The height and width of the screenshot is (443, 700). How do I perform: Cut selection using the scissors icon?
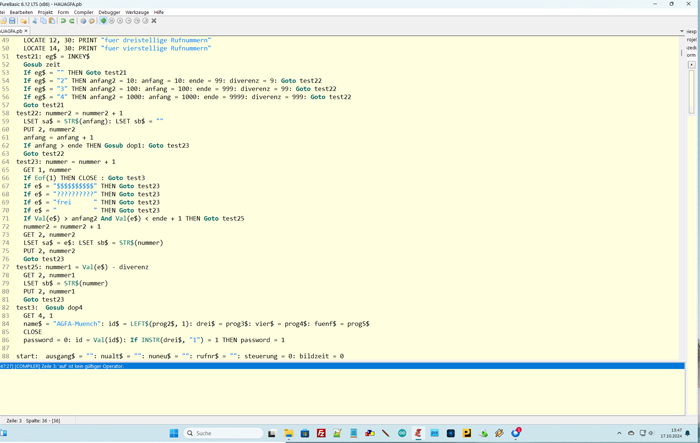coord(35,21)
